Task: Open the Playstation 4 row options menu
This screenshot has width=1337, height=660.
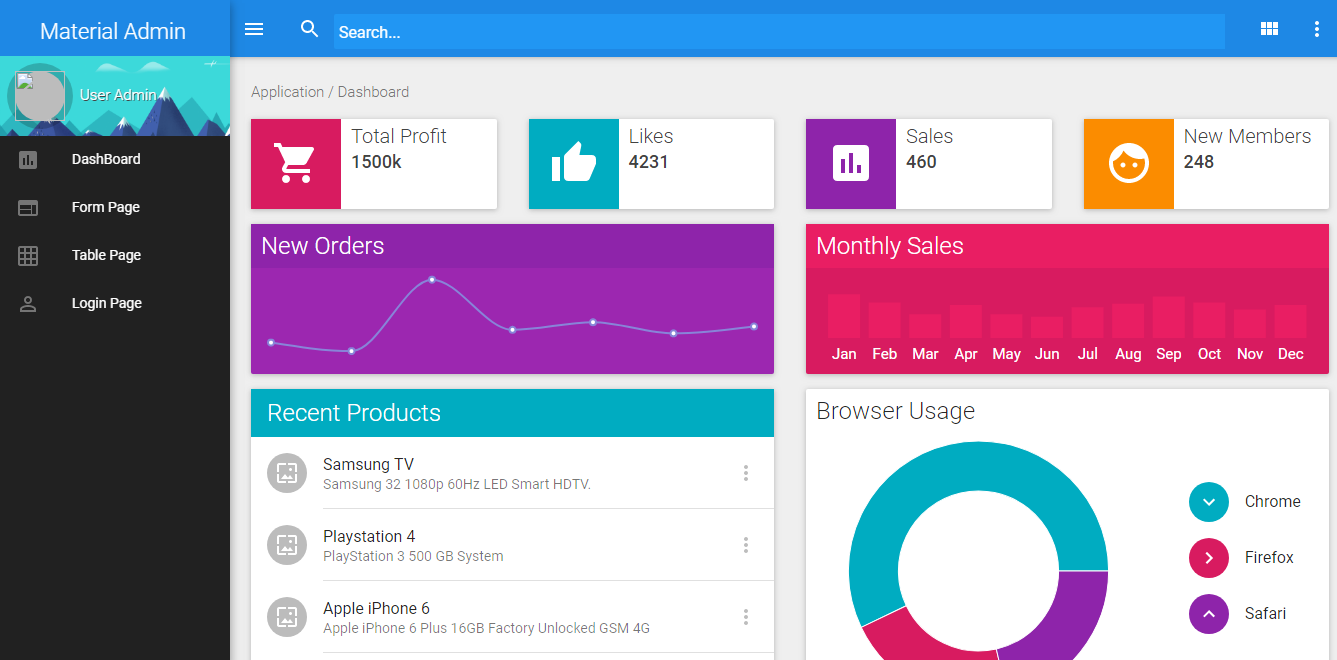Action: (746, 545)
